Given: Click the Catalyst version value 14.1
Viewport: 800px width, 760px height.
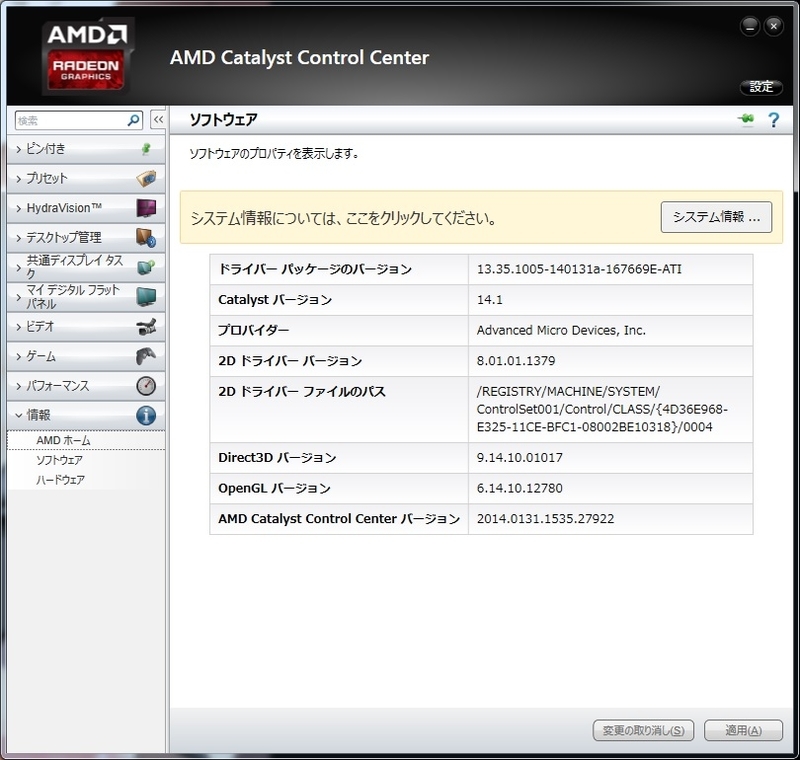Looking at the screenshot, I should 489,299.
